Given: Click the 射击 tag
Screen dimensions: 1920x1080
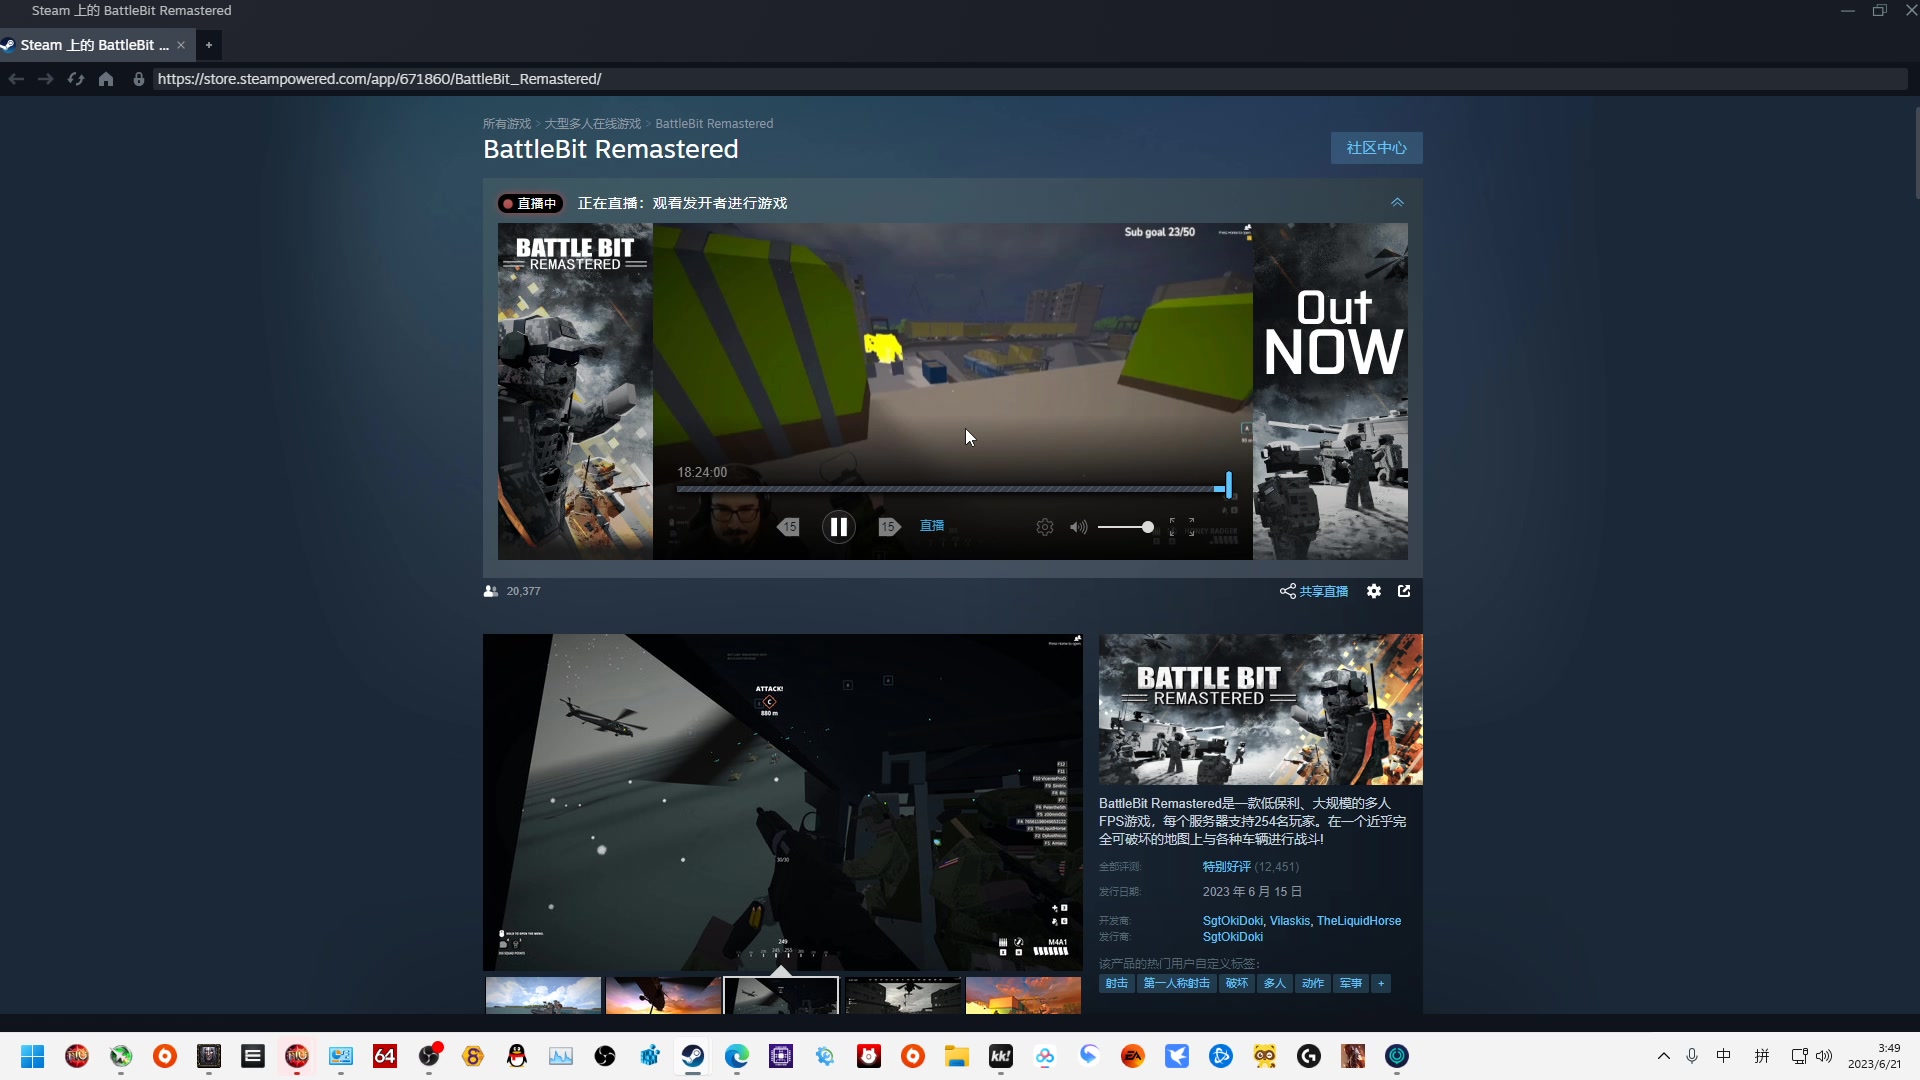Looking at the screenshot, I should pyautogui.click(x=1116, y=984).
